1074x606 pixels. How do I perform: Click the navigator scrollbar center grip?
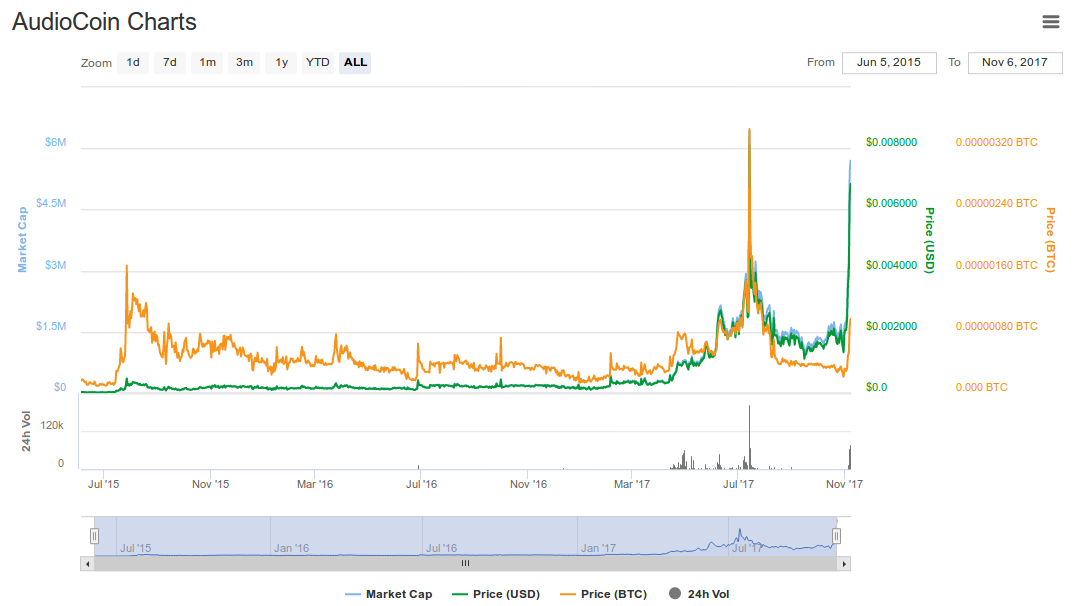click(465, 564)
